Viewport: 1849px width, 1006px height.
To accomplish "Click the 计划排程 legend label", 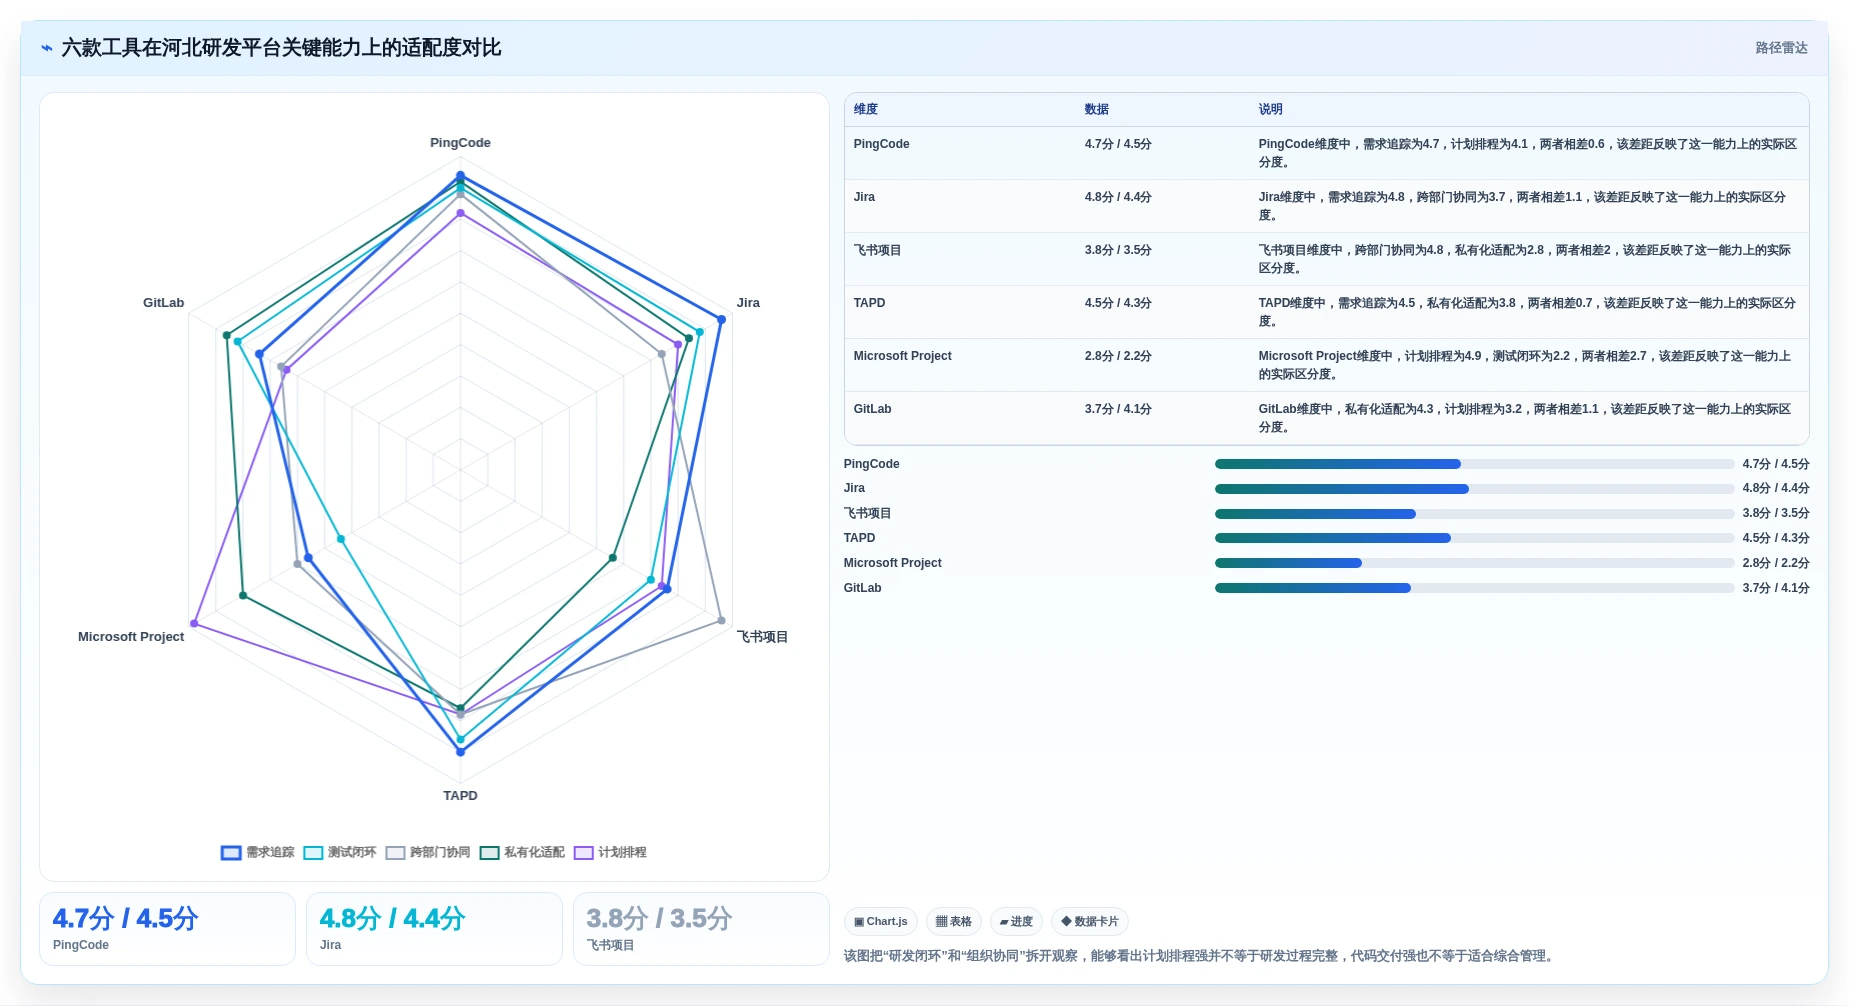I will tap(622, 853).
